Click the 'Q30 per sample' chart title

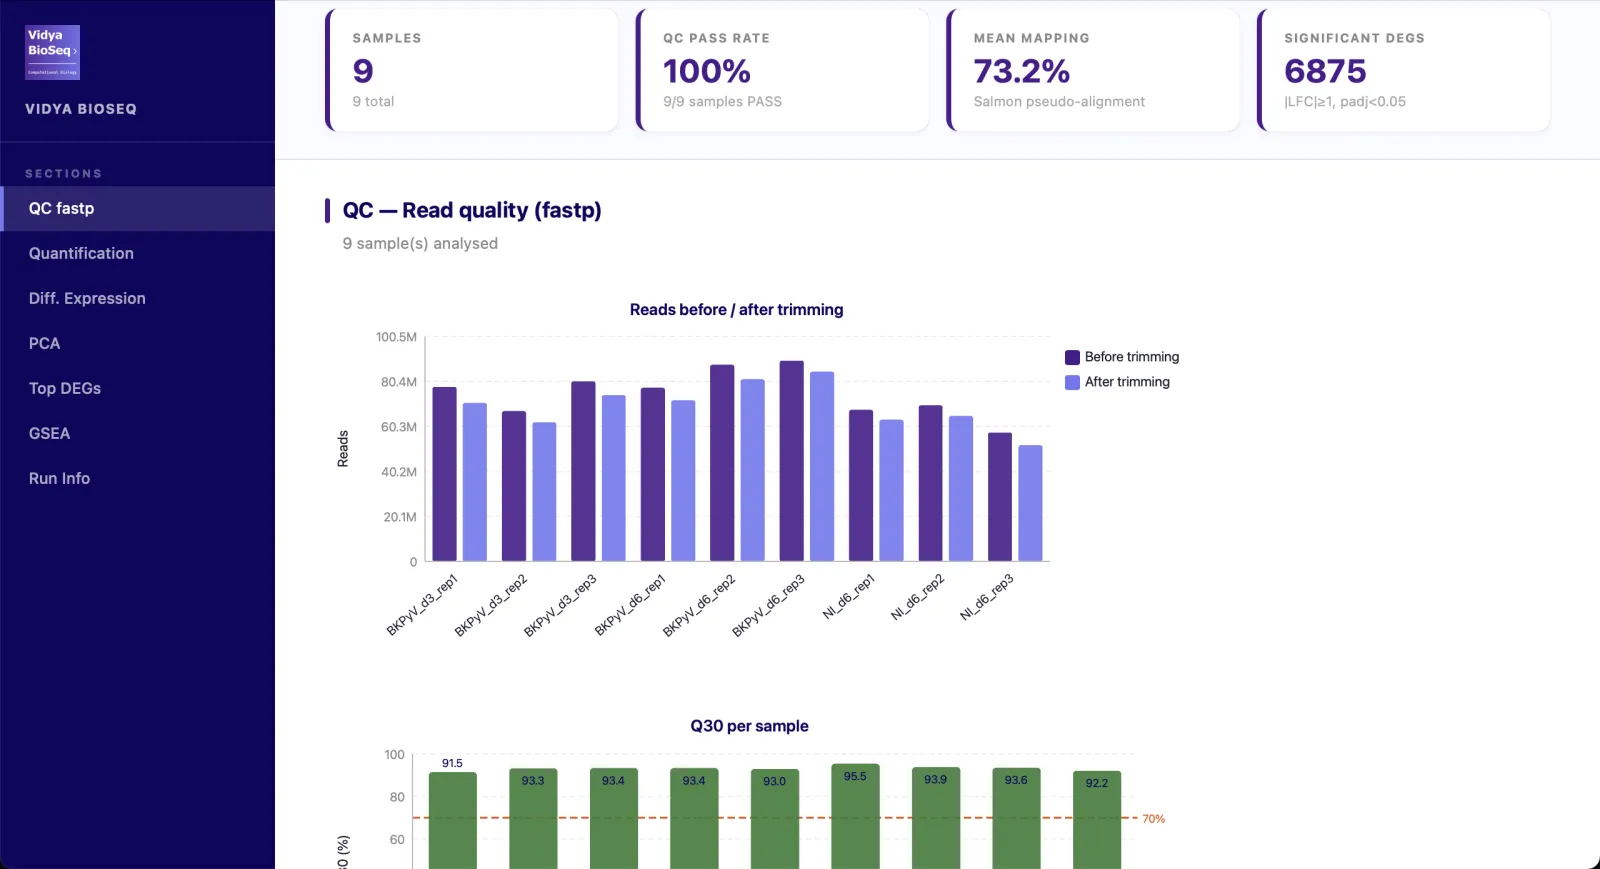point(749,726)
